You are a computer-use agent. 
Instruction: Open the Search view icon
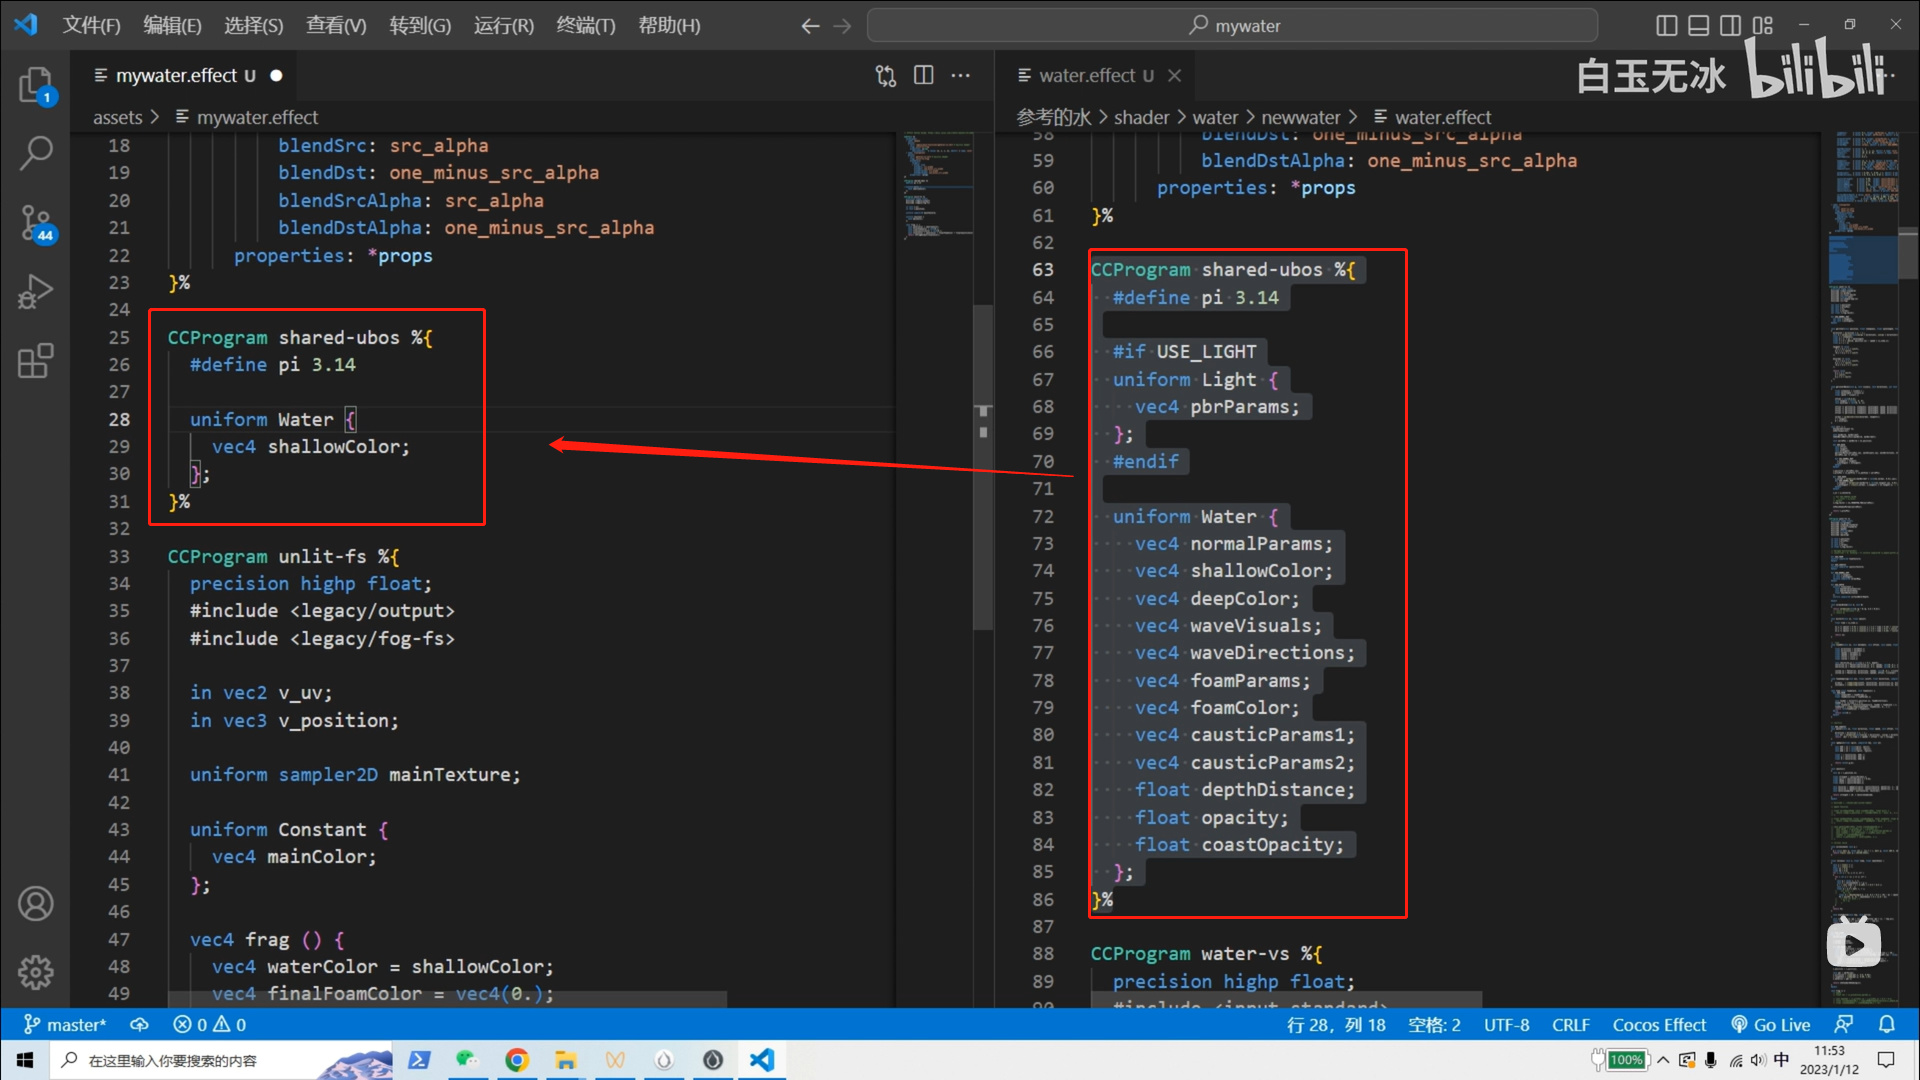coord(36,153)
